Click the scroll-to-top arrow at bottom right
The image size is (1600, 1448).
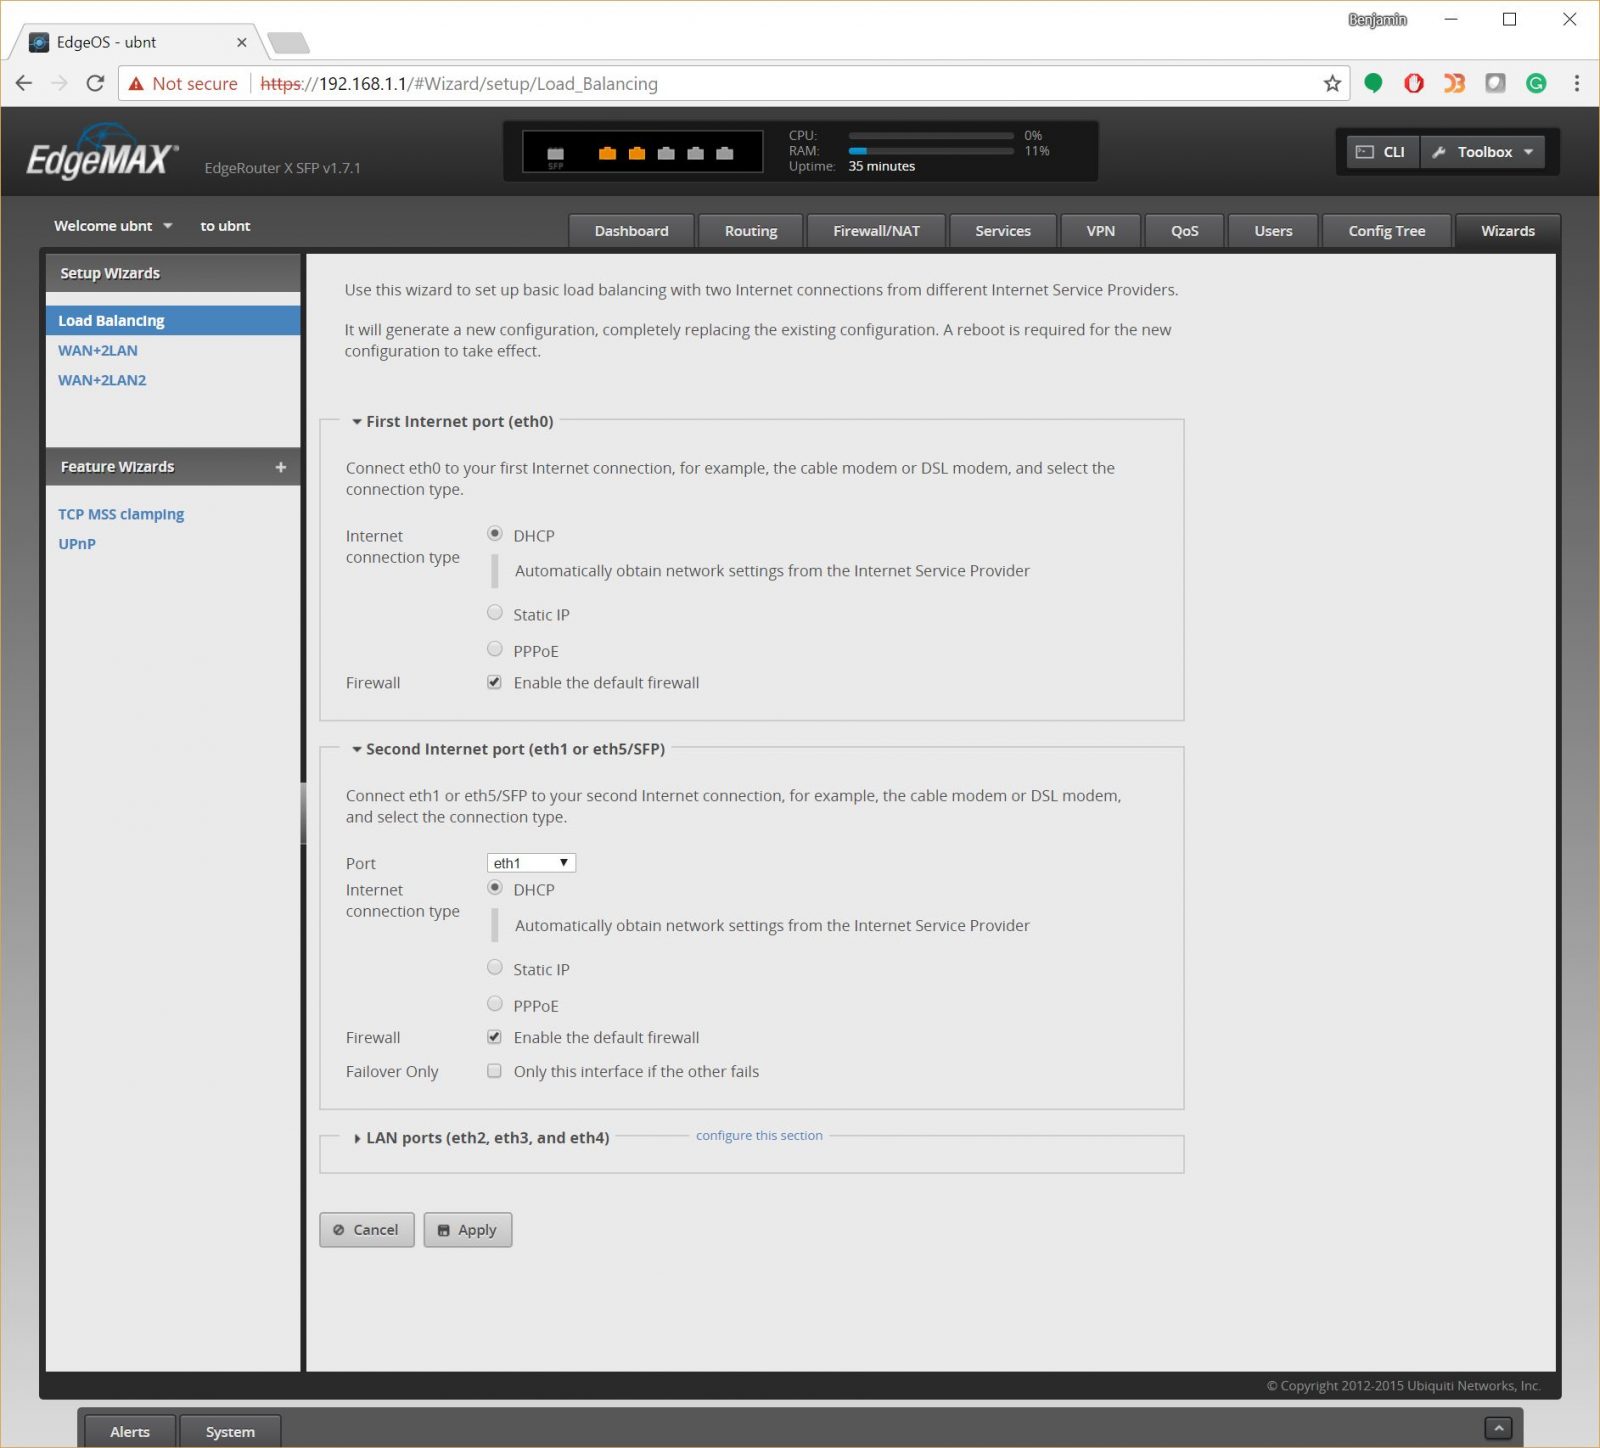(x=1497, y=1427)
